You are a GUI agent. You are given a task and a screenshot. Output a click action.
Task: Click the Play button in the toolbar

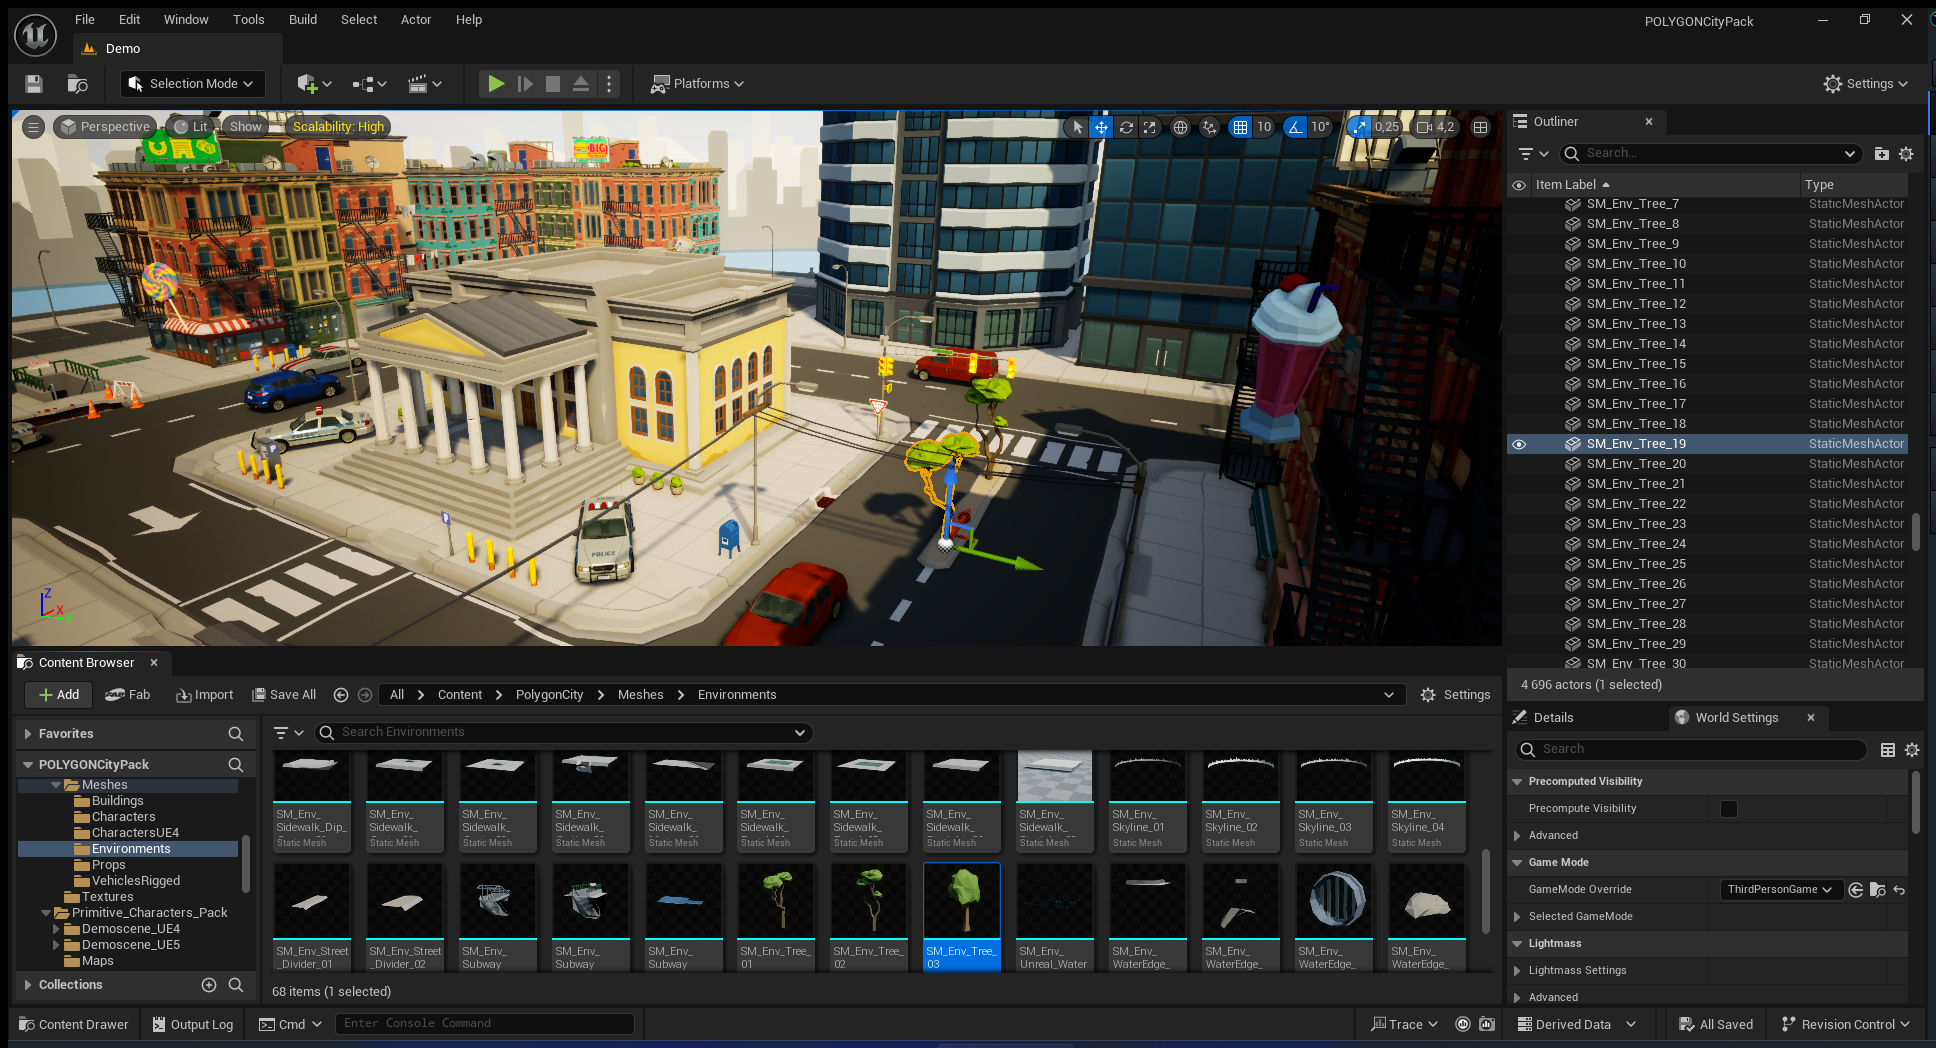(x=495, y=84)
